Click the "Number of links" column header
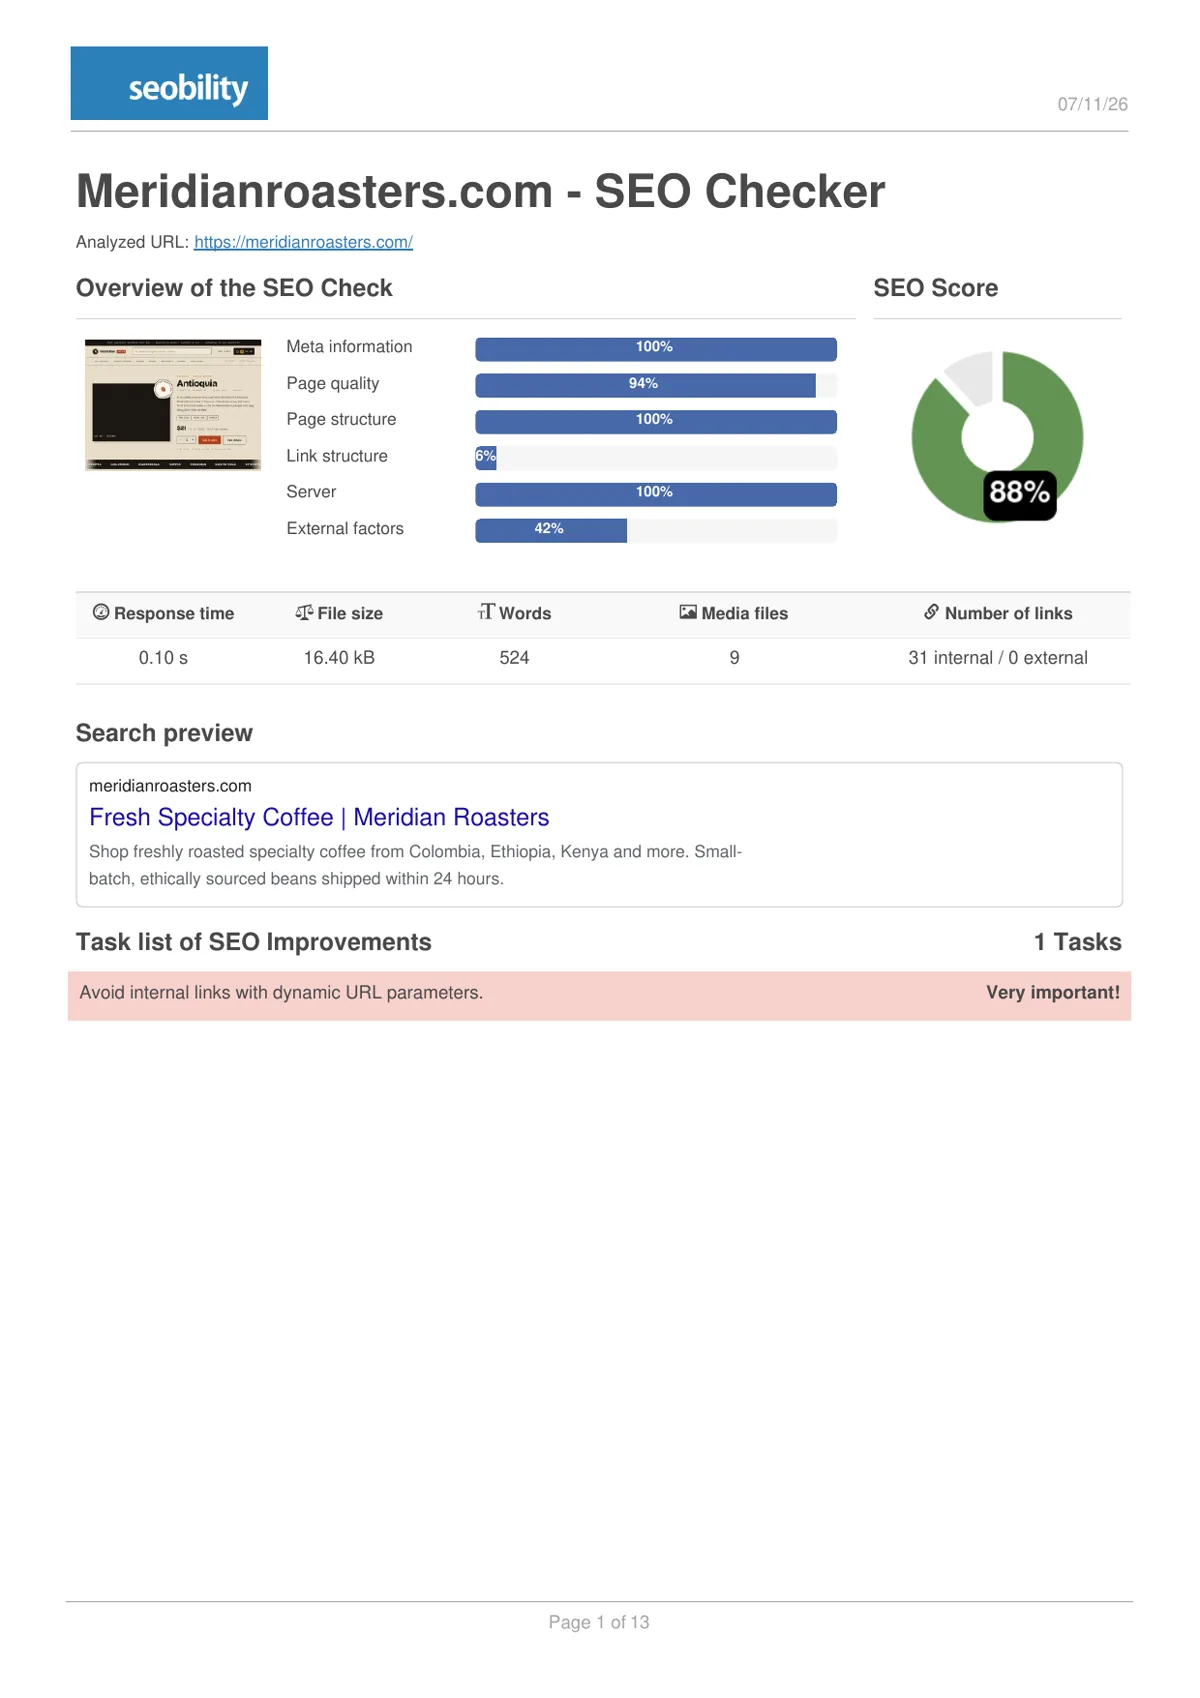This screenshot has height=1698, width=1200. (1008, 614)
